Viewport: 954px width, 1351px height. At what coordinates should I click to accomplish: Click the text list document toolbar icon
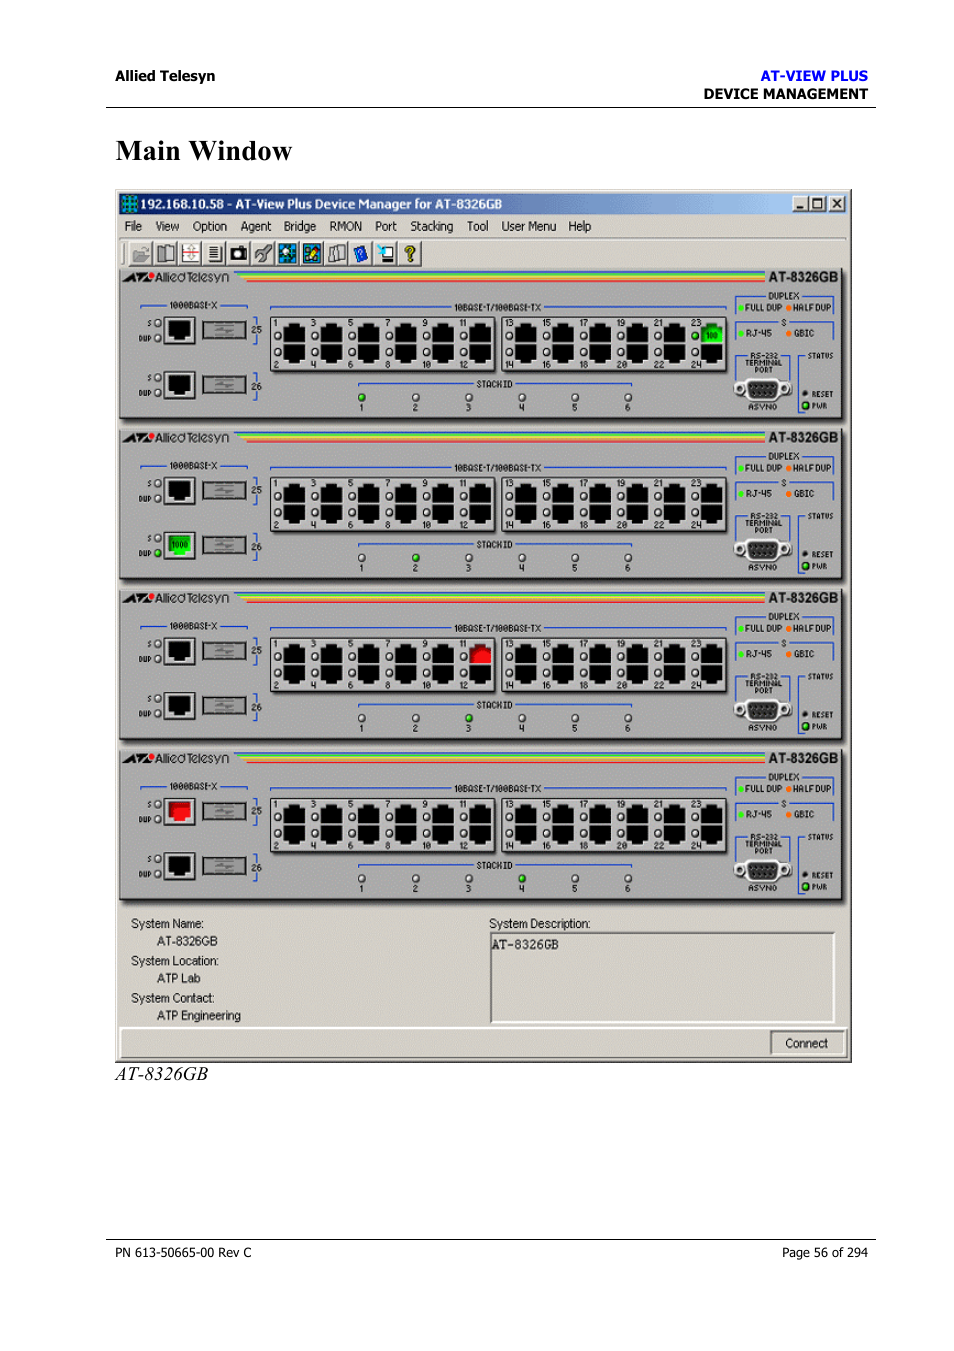[x=214, y=253]
